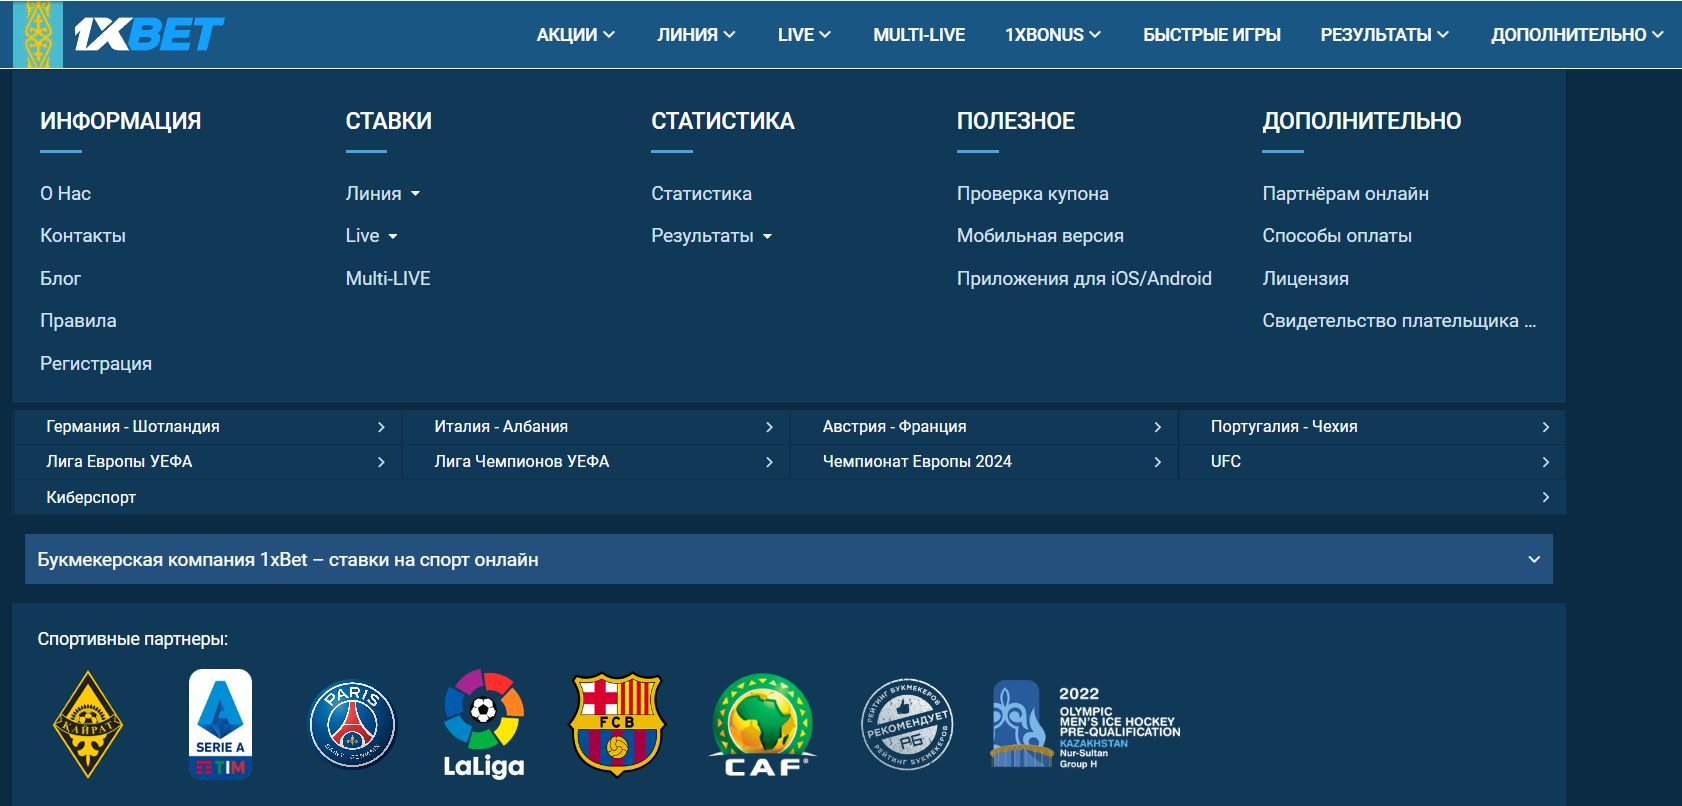Open the Лицензия link
Viewport: 1682px width, 806px height.
pyautogui.click(x=1305, y=279)
